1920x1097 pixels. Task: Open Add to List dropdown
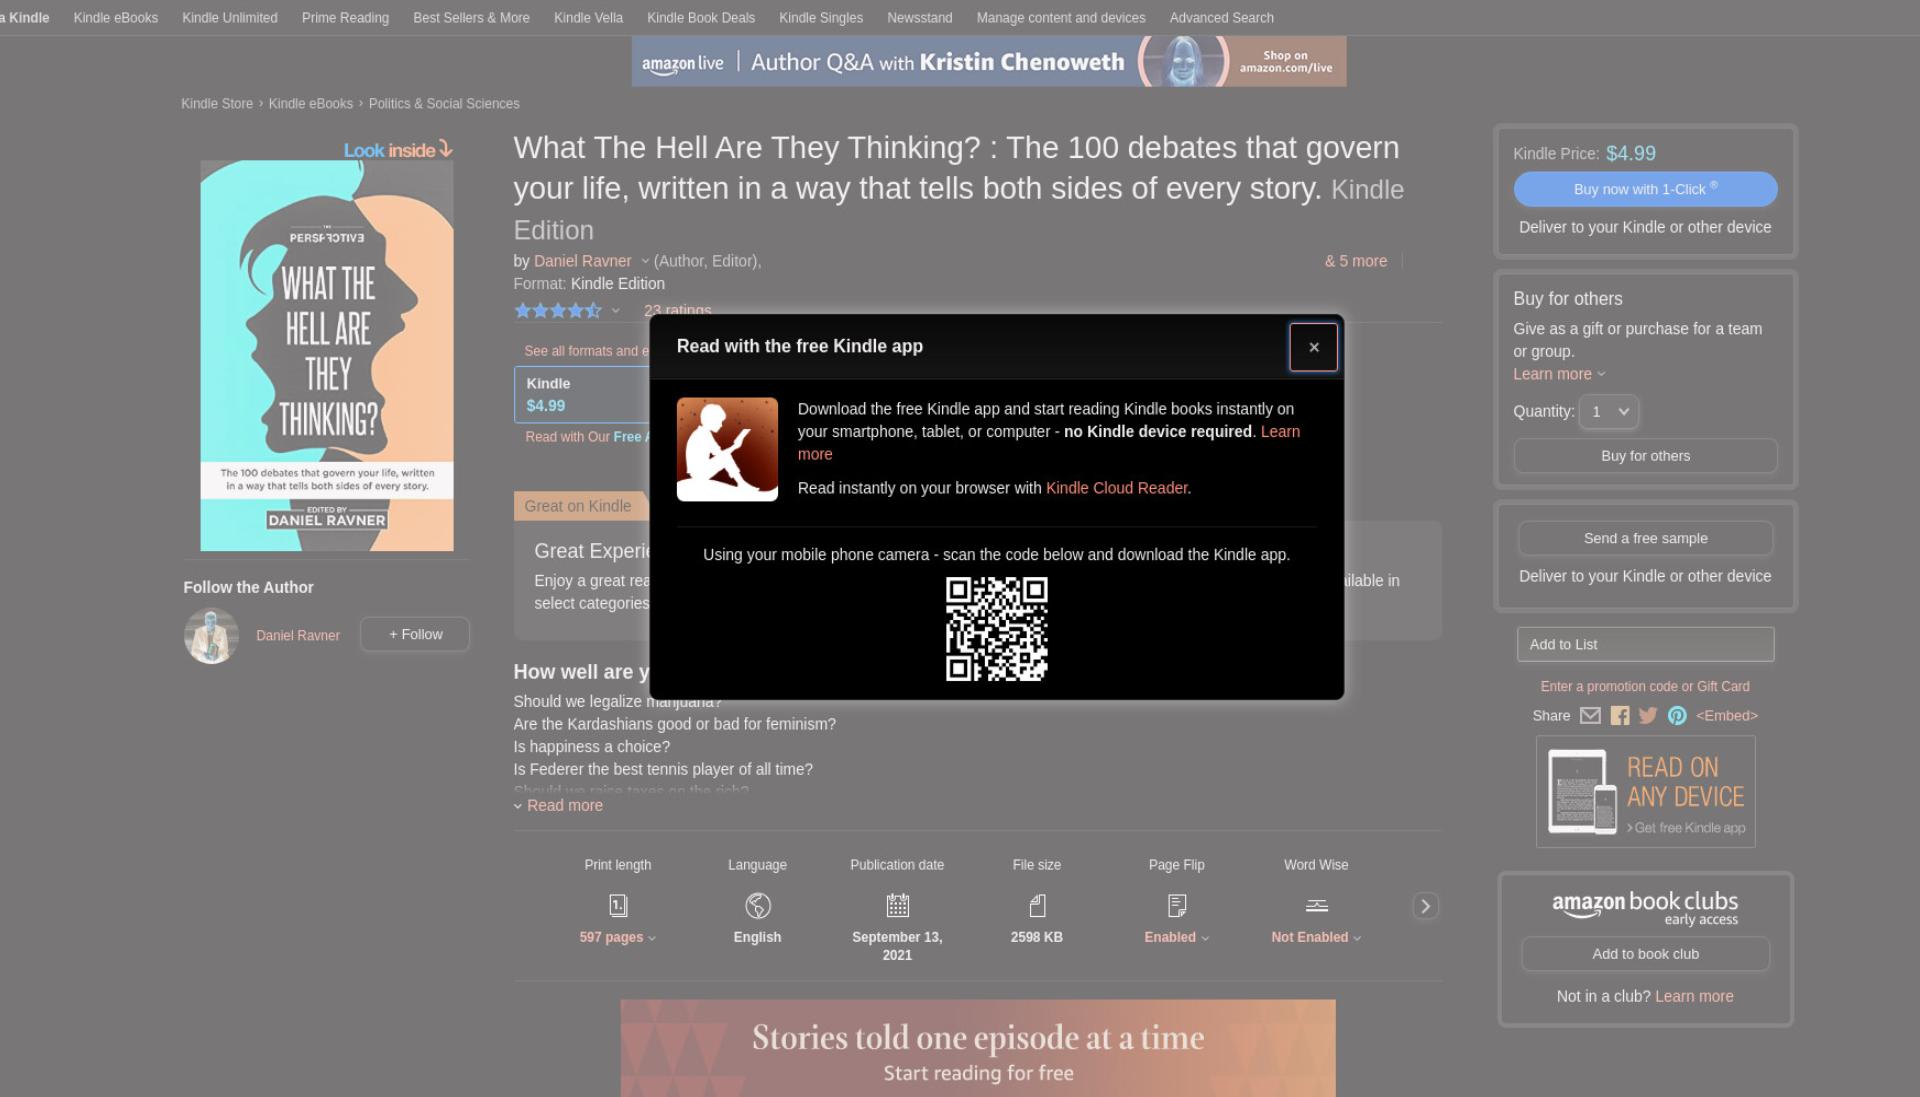click(1645, 644)
